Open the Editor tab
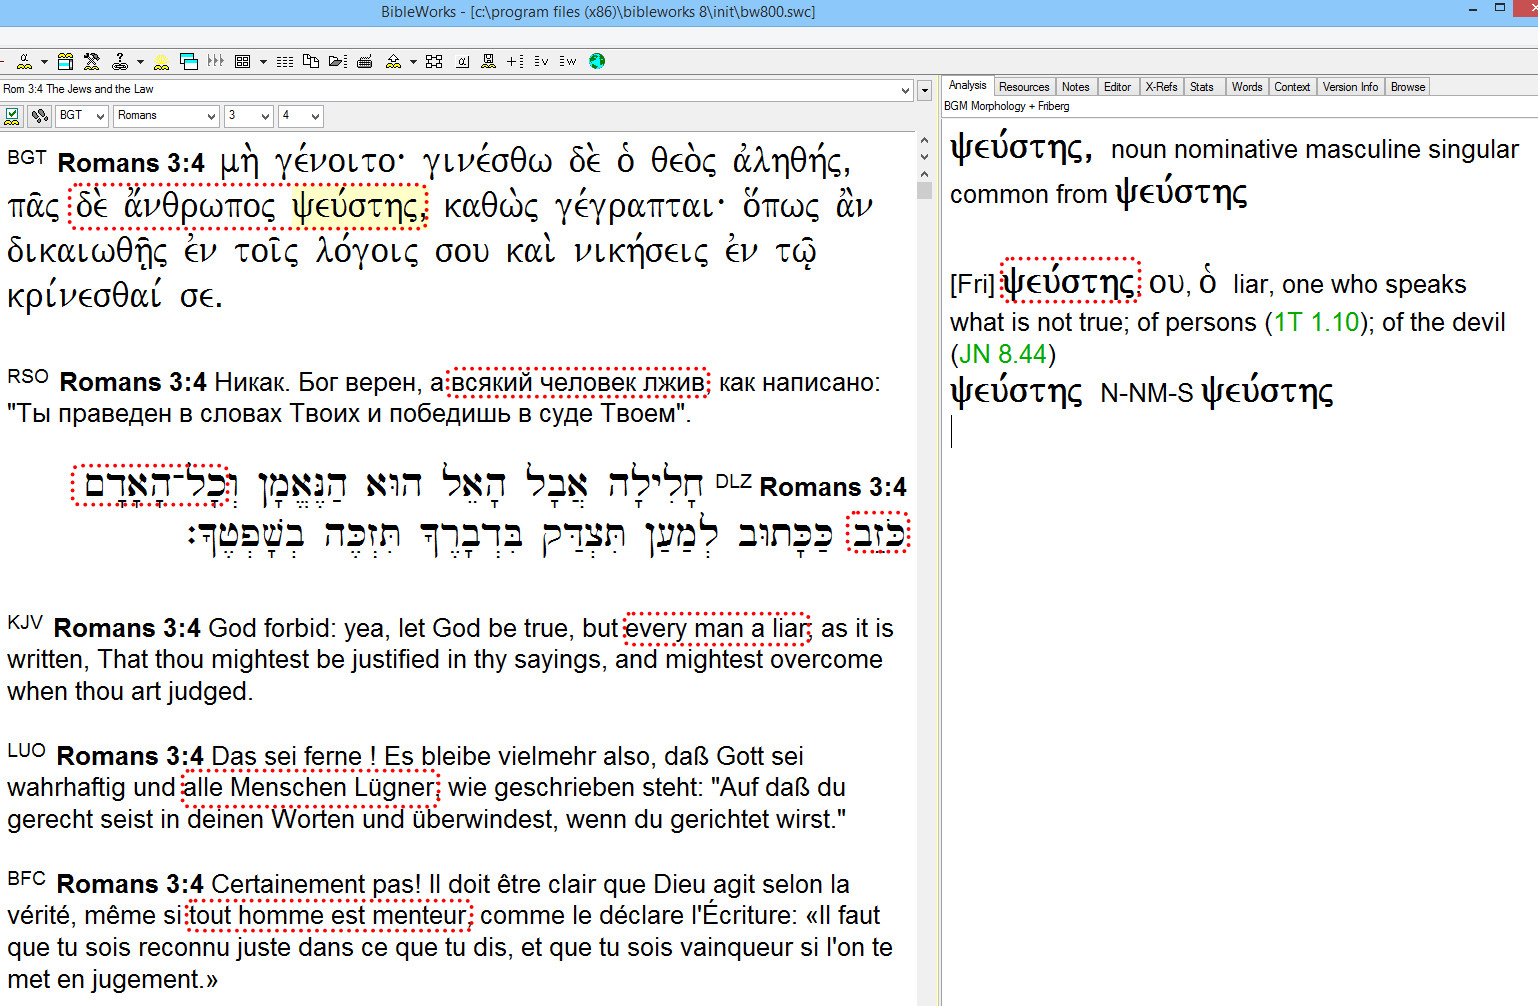The image size is (1538, 1006). tap(1117, 87)
